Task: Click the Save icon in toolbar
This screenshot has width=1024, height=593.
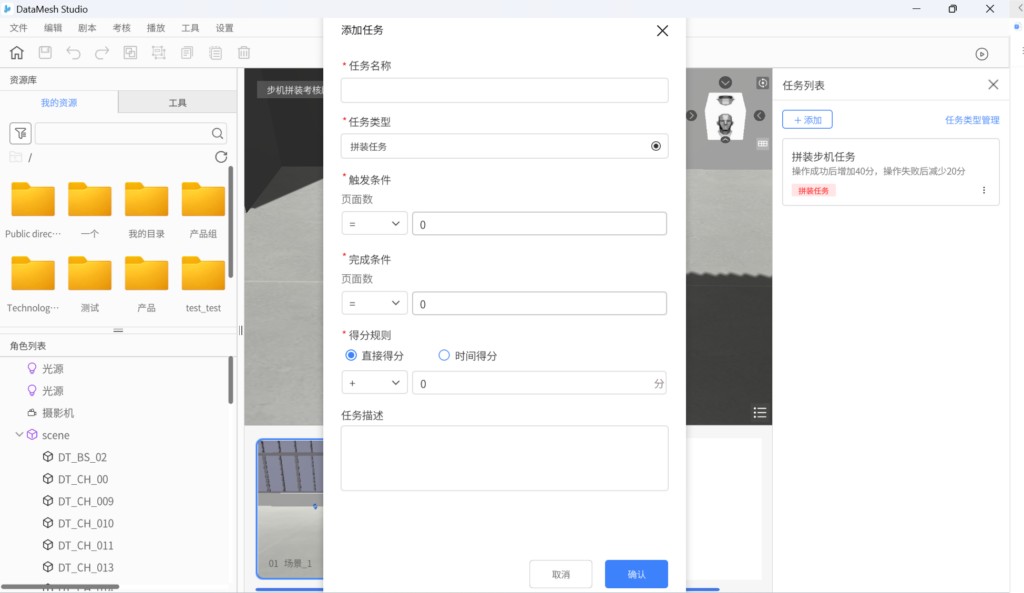Action: [x=45, y=53]
